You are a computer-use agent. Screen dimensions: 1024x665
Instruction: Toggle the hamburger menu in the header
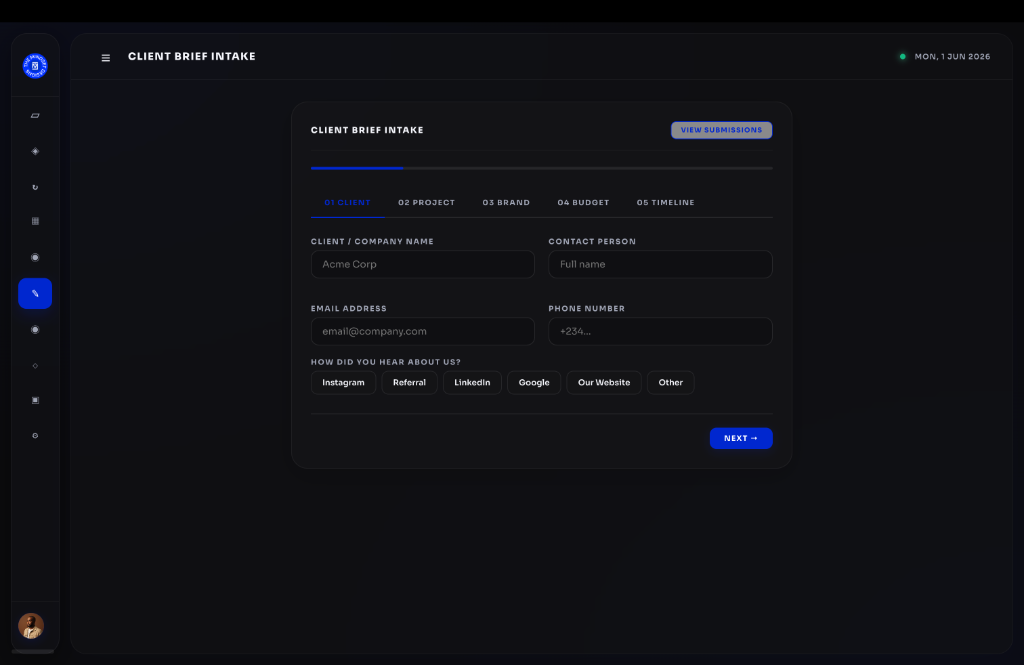click(x=106, y=57)
